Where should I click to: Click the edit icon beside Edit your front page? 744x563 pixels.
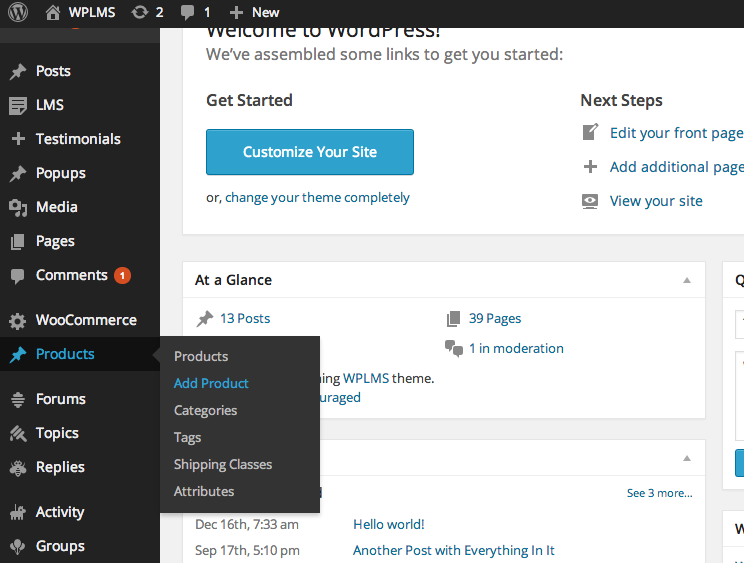[590, 132]
